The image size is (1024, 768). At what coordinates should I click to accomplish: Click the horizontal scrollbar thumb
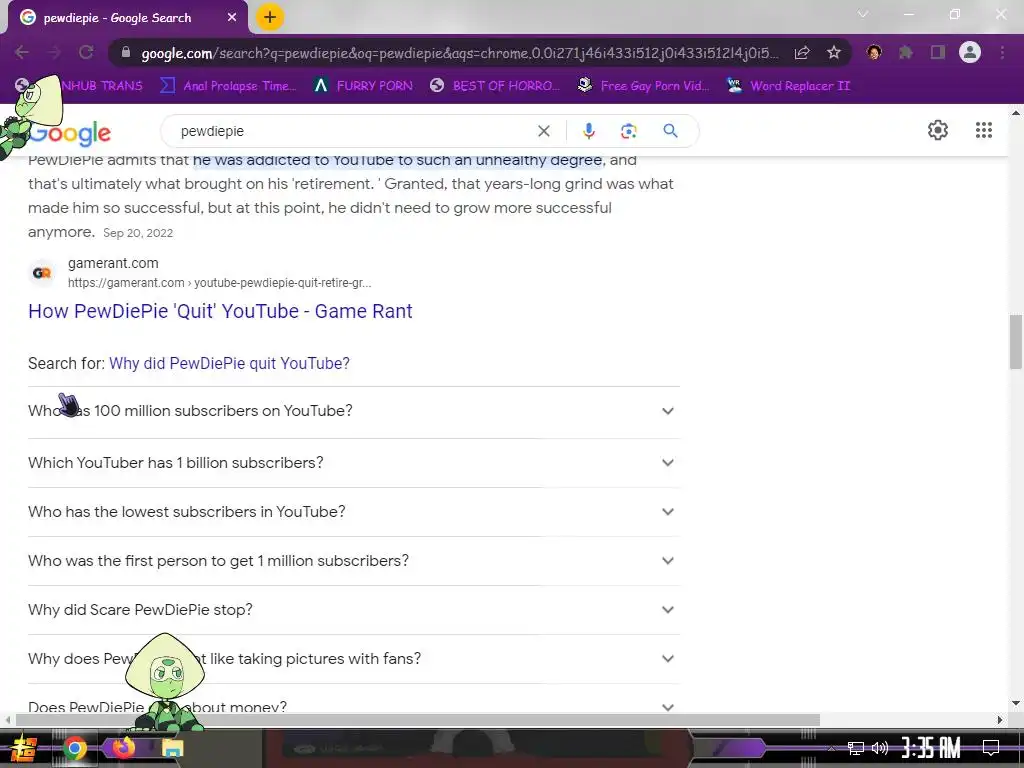pyautogui.click(x=418, y=720)
